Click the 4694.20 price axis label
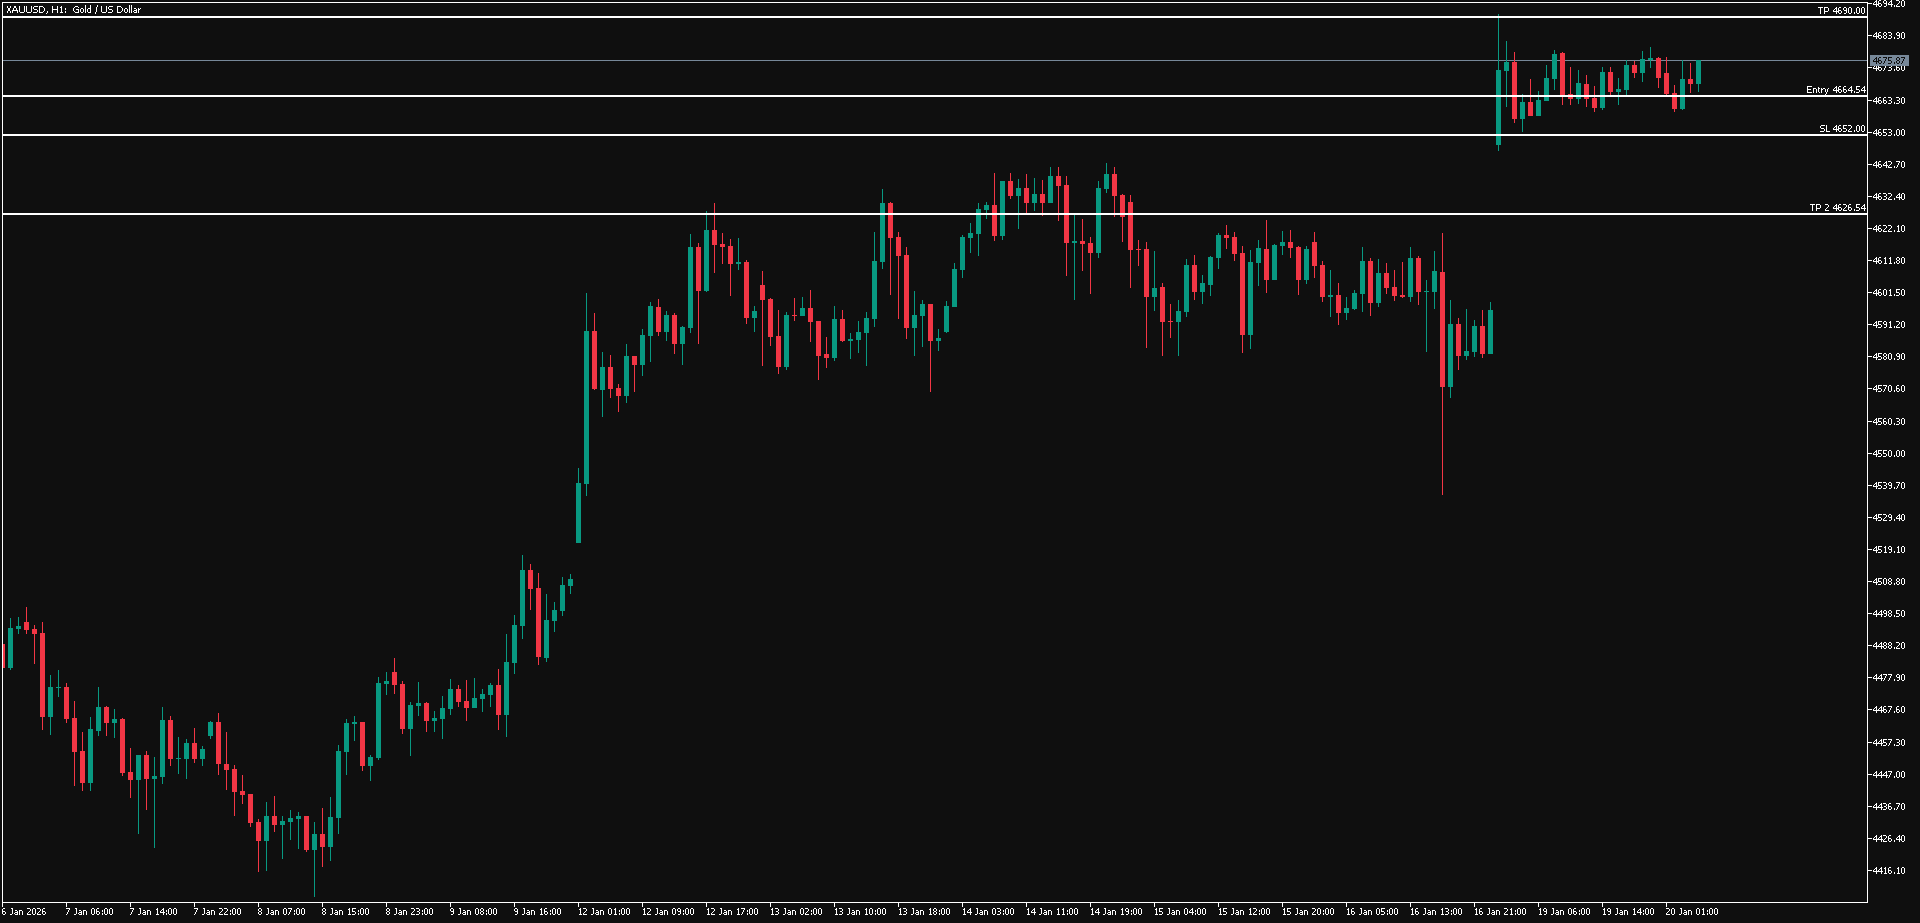Image resolution: width=1920 pixels, height=923 pixels. tap(1889, 4)
